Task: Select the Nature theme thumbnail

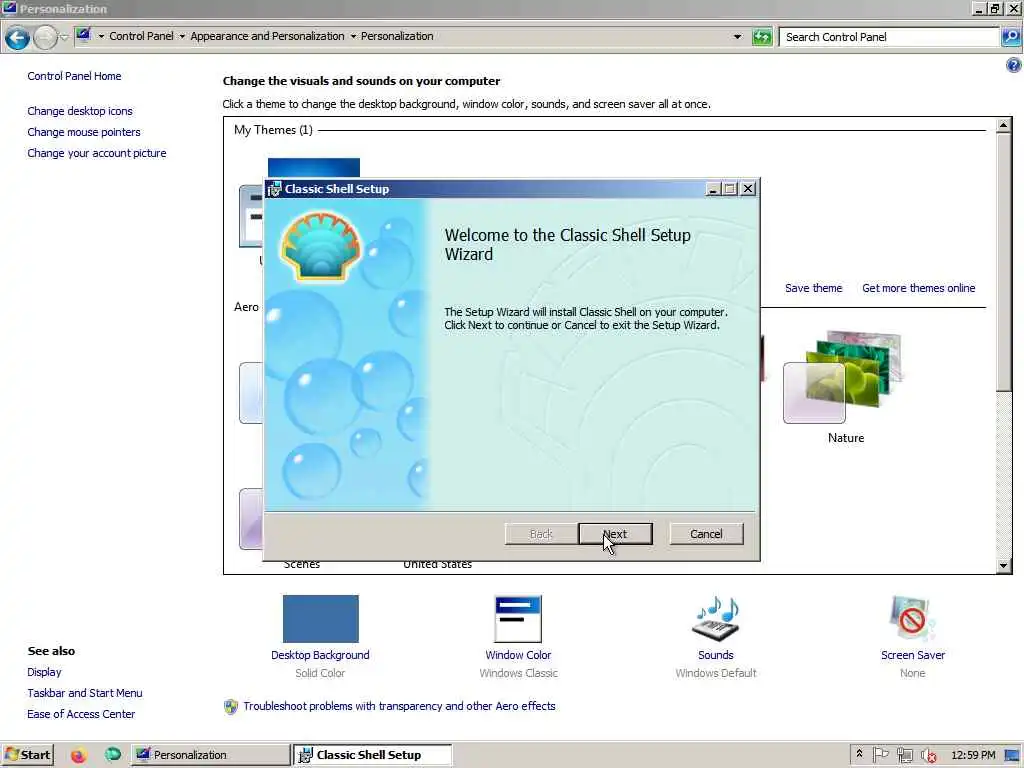Action: pos(843,377)
